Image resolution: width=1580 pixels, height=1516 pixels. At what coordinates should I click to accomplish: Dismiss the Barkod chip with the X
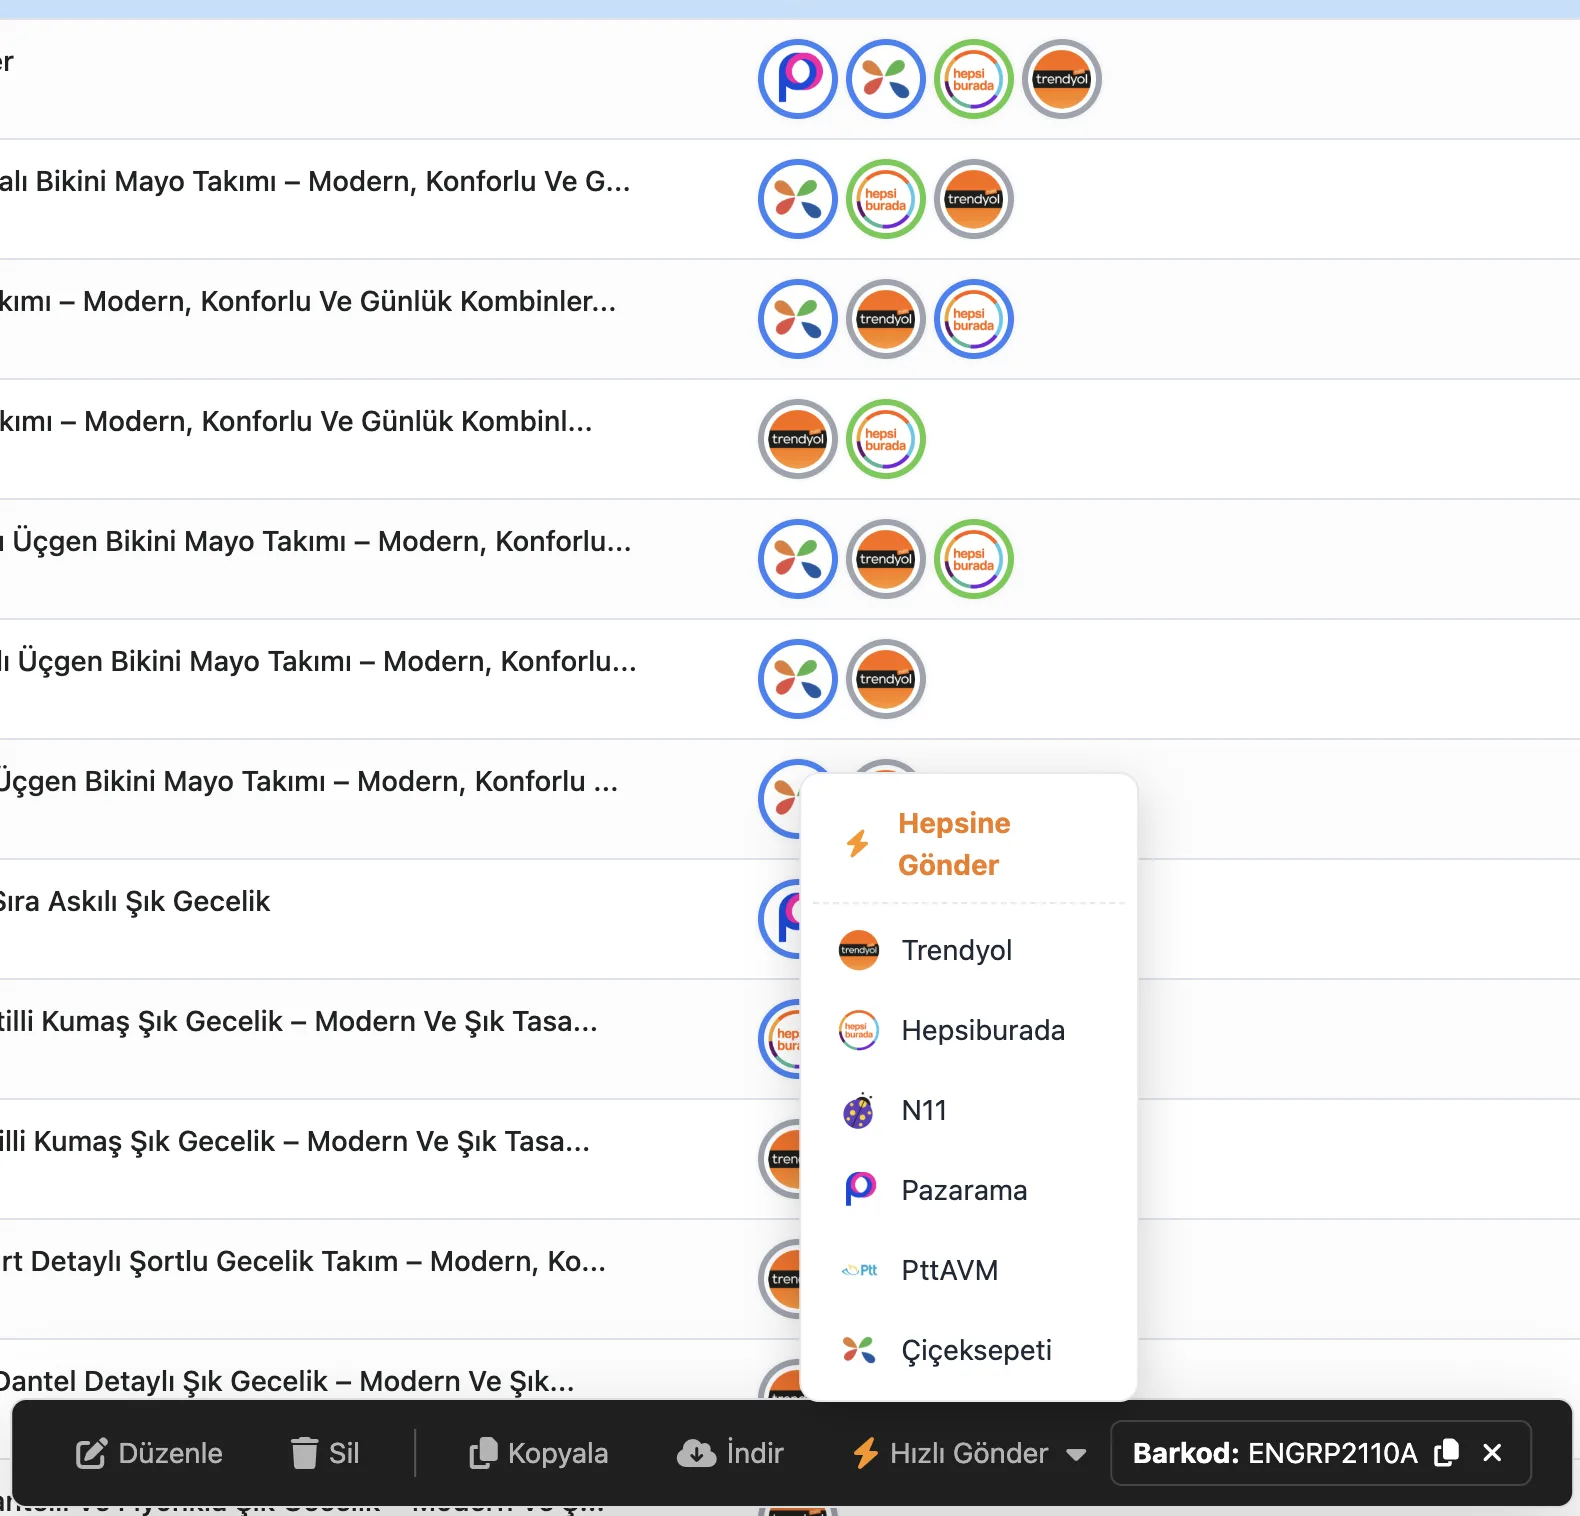click(1492, 1453)
